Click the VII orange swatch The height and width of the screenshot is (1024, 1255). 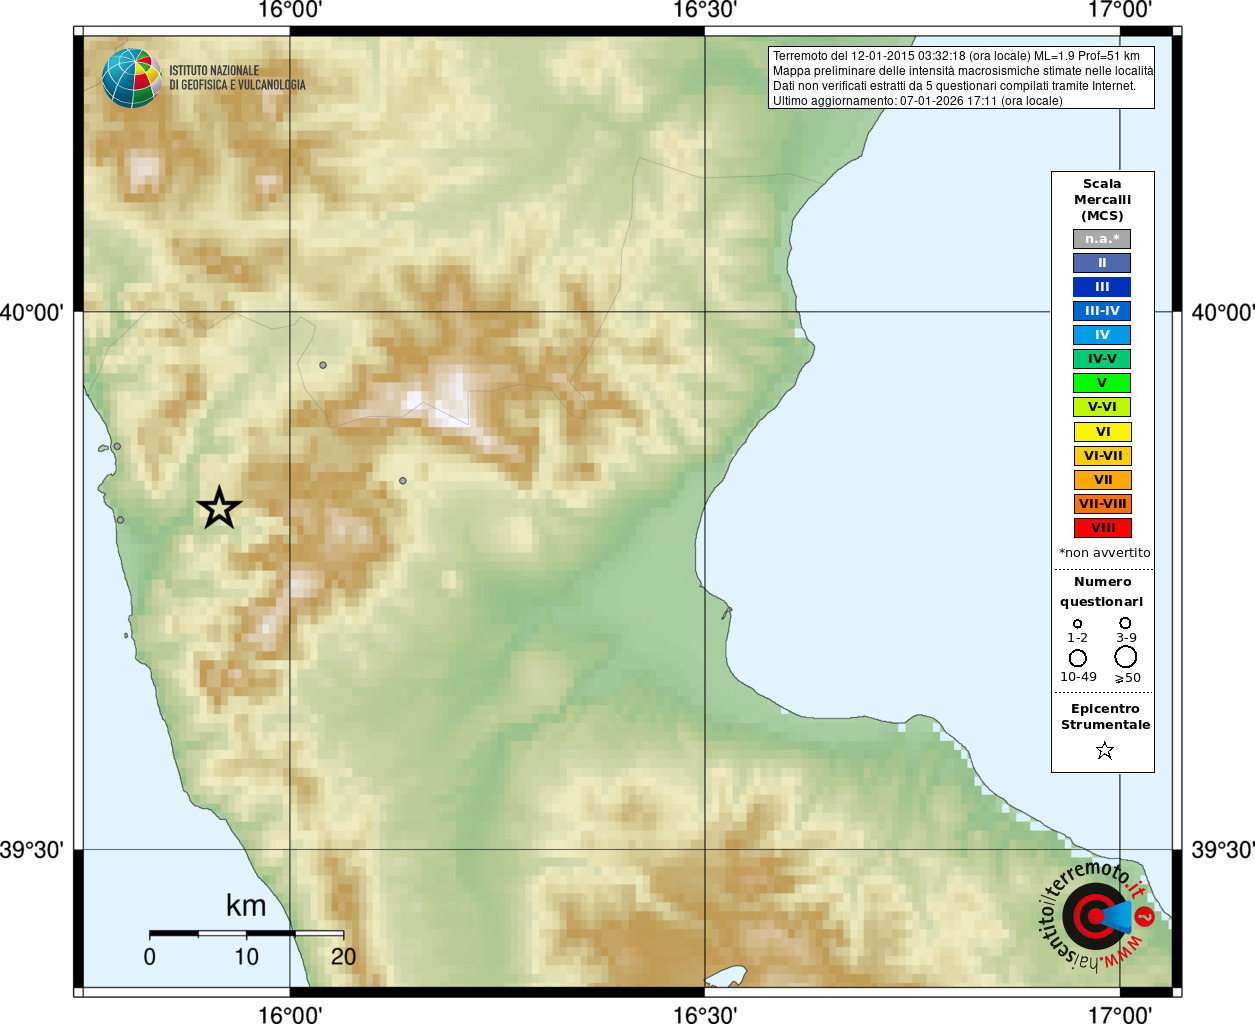click(x=1103, y=480)
